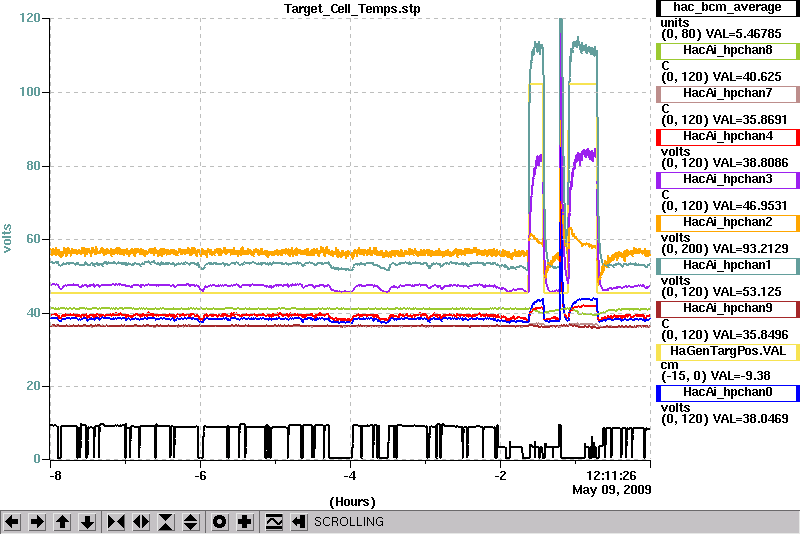Click the vertical zoom-in hourglass icon
Image resolution: width=800 pixels, height=534 pixels.
click(166, 522)
